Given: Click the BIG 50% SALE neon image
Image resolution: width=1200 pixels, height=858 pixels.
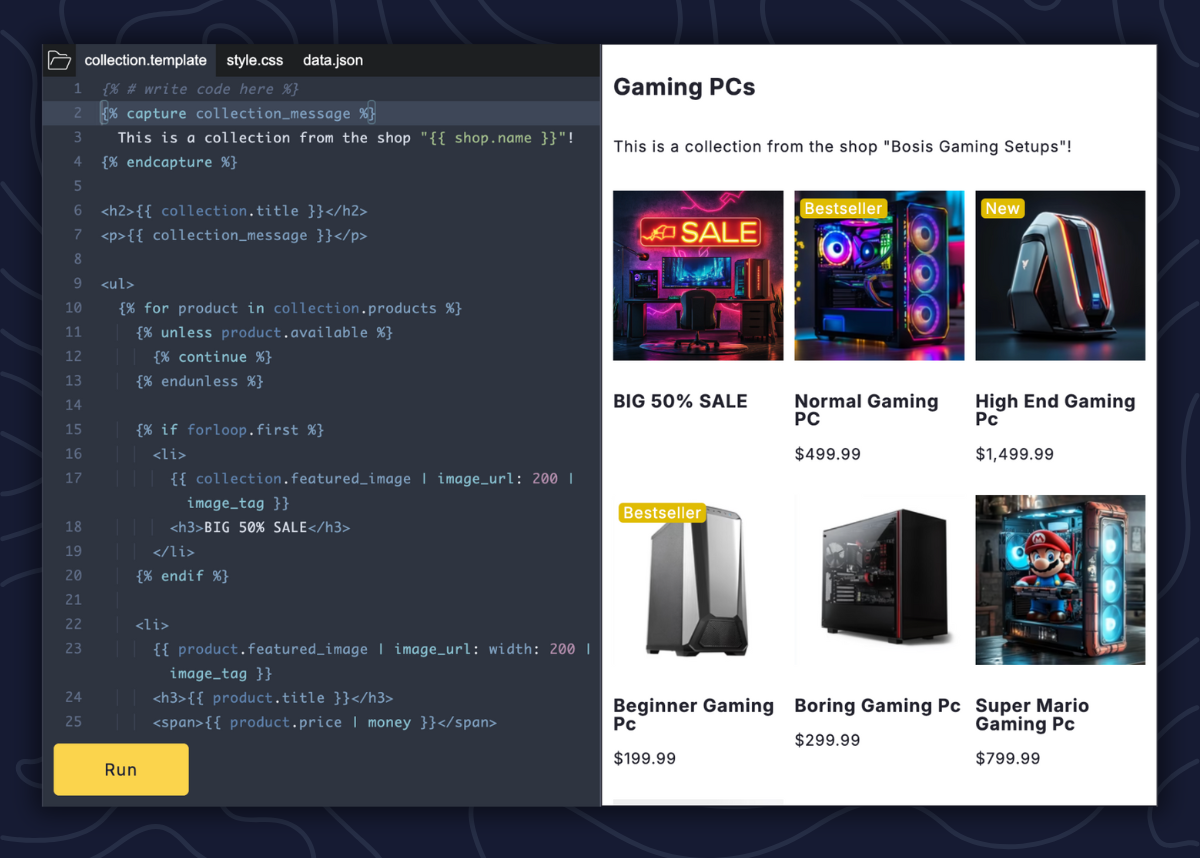Looking at the screenshot, I should [698, 275].
